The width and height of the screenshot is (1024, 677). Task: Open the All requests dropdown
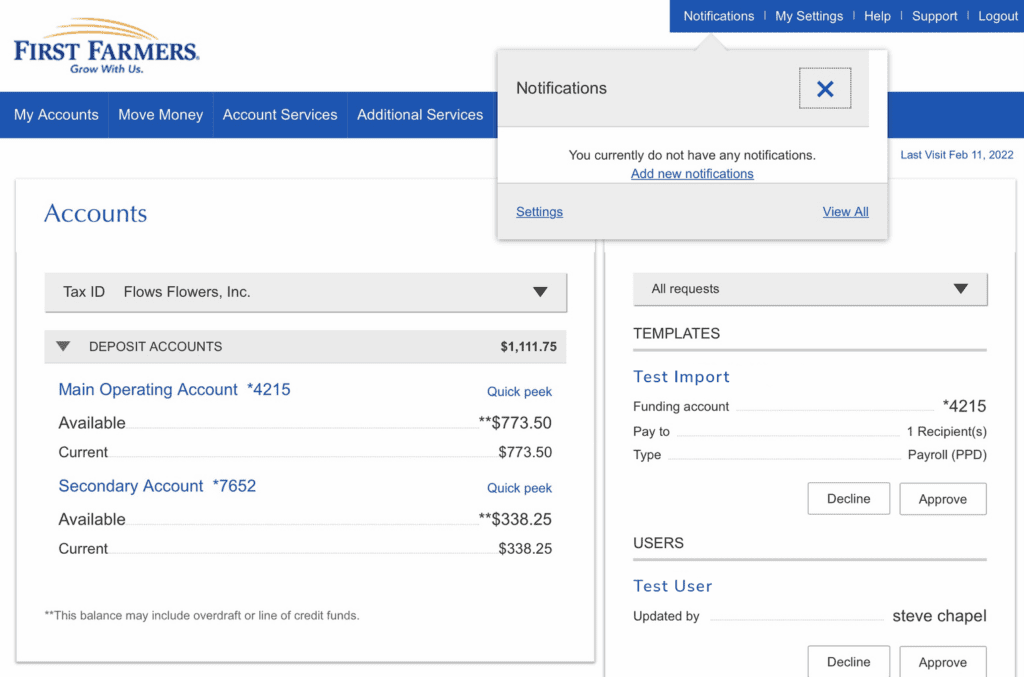[x=810, y=289]
